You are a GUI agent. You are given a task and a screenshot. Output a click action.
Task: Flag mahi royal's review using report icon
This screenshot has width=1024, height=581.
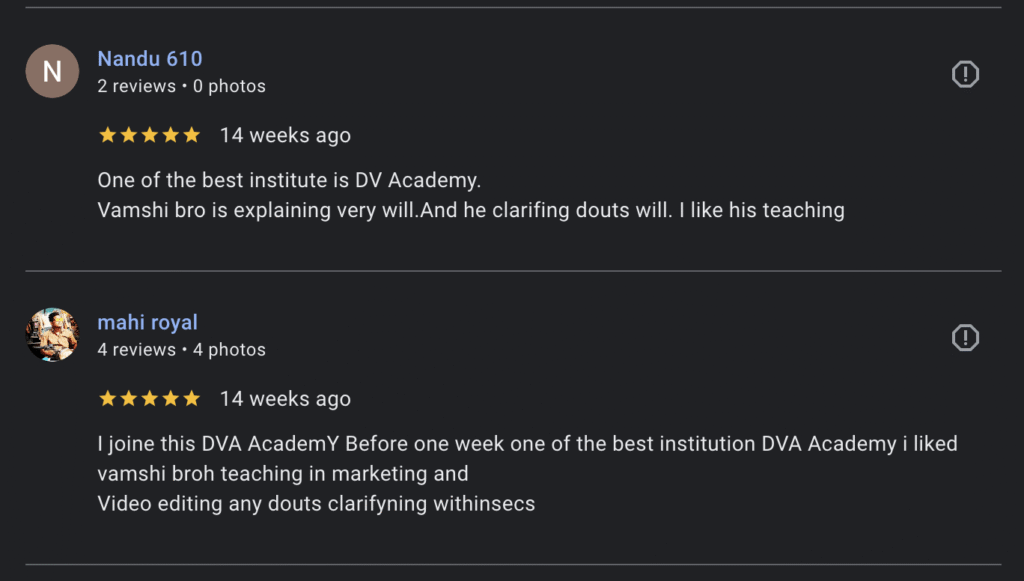965,338
